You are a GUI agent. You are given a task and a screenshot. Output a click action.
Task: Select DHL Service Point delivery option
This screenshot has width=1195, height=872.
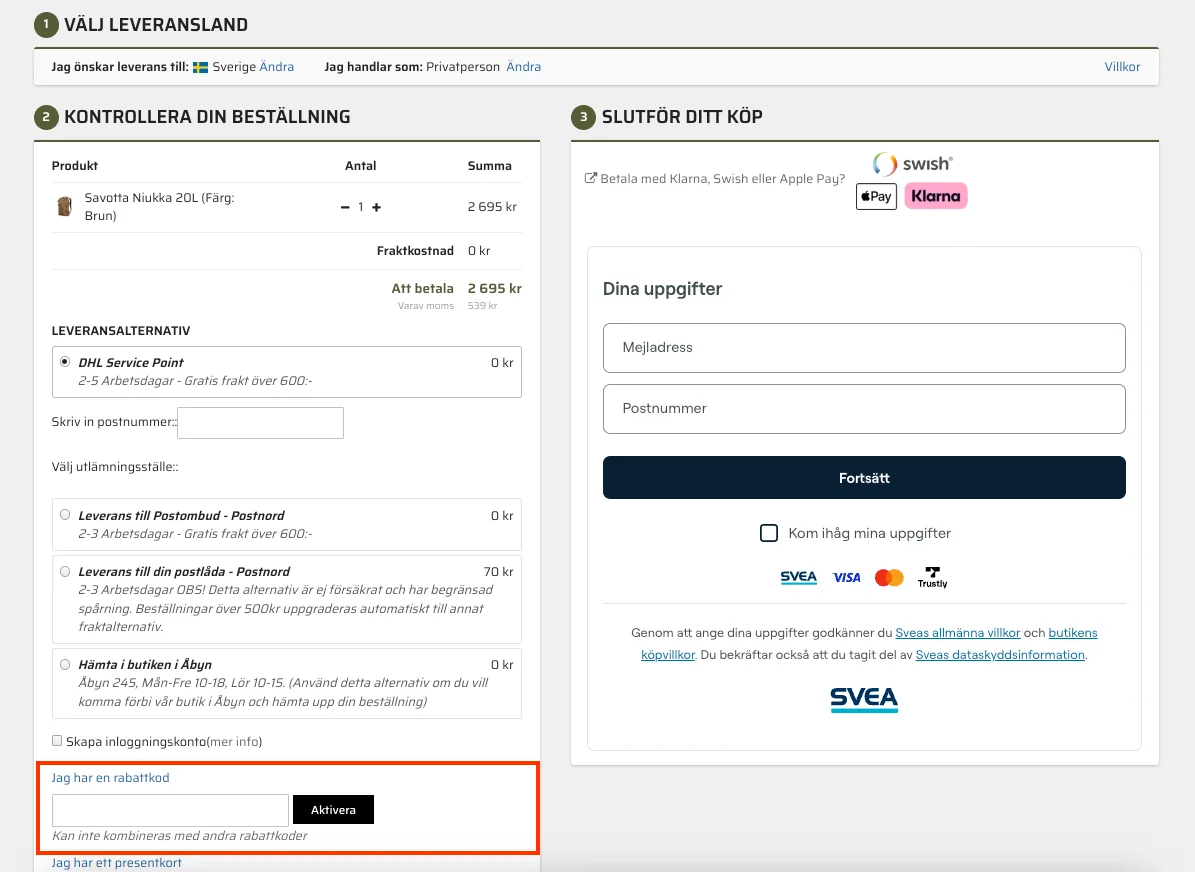point(65,362)
